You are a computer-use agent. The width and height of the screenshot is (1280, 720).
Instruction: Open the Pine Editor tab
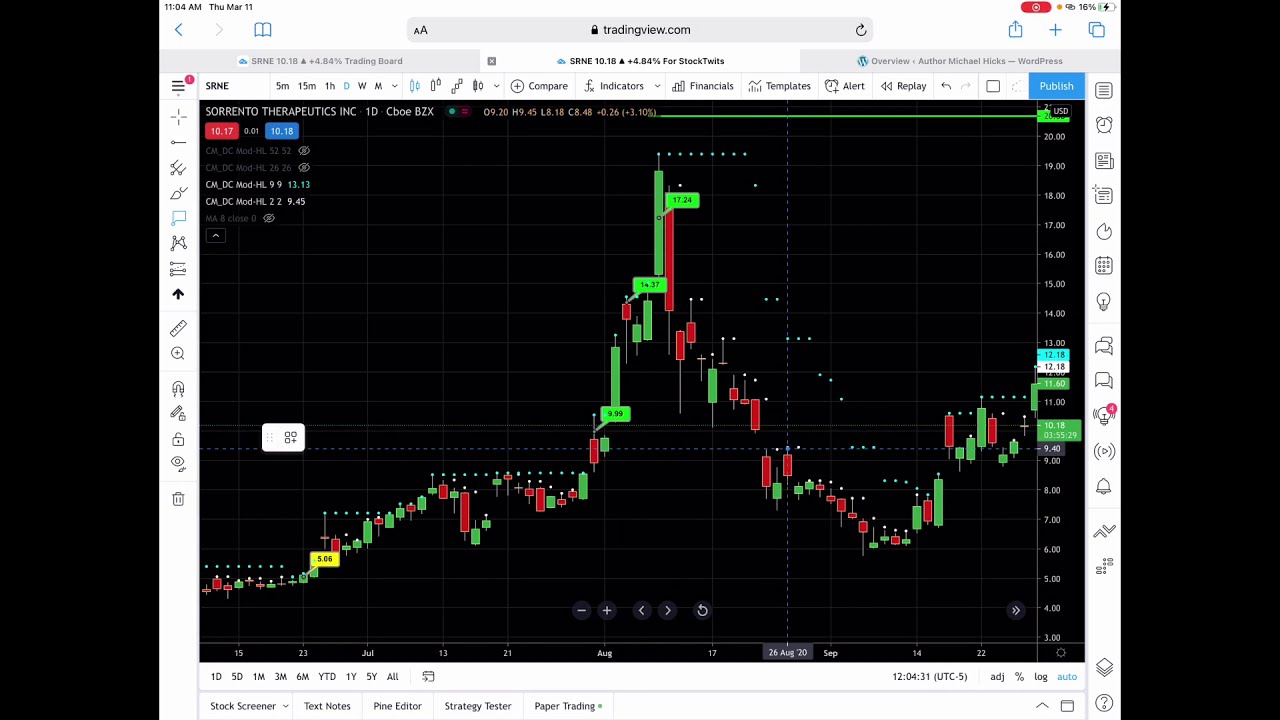[397, 706]
